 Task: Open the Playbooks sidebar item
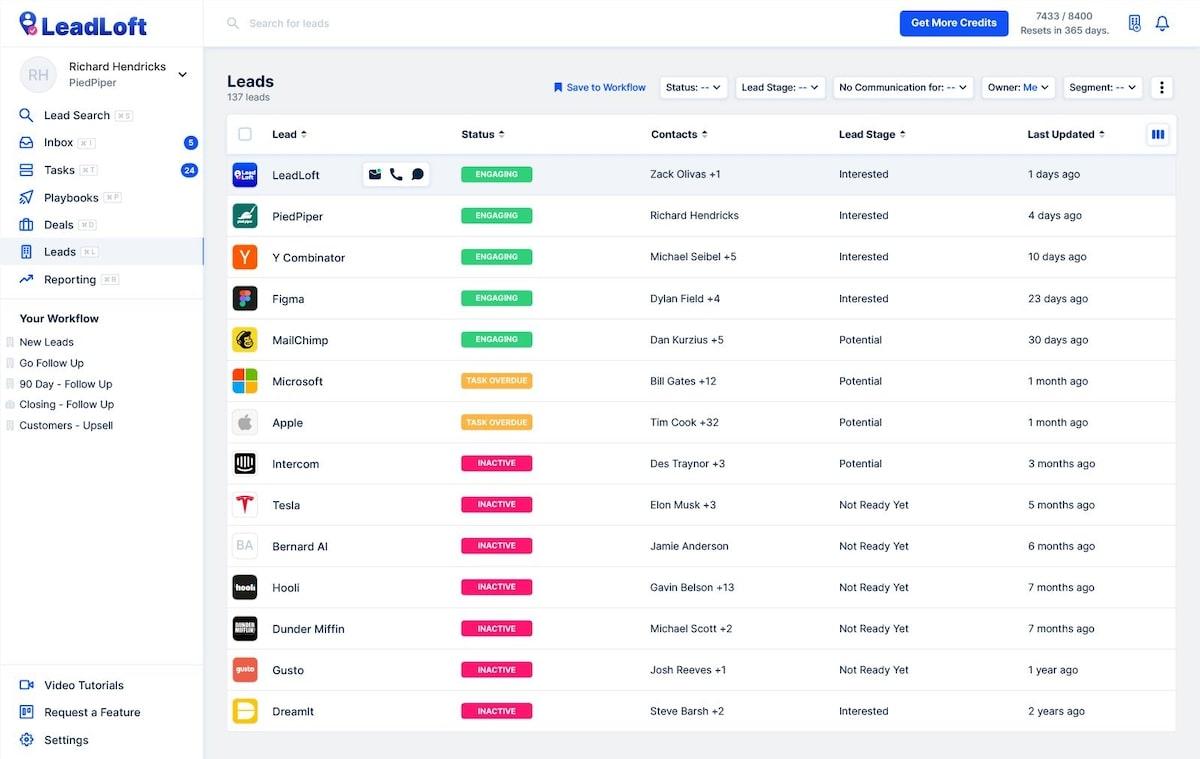[x=70, y=198]
